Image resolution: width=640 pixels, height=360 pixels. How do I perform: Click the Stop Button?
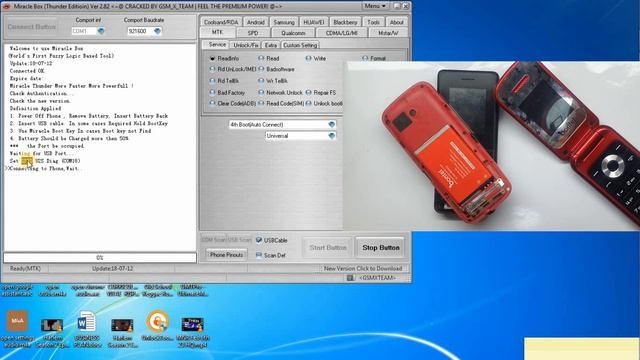point(380,247)
